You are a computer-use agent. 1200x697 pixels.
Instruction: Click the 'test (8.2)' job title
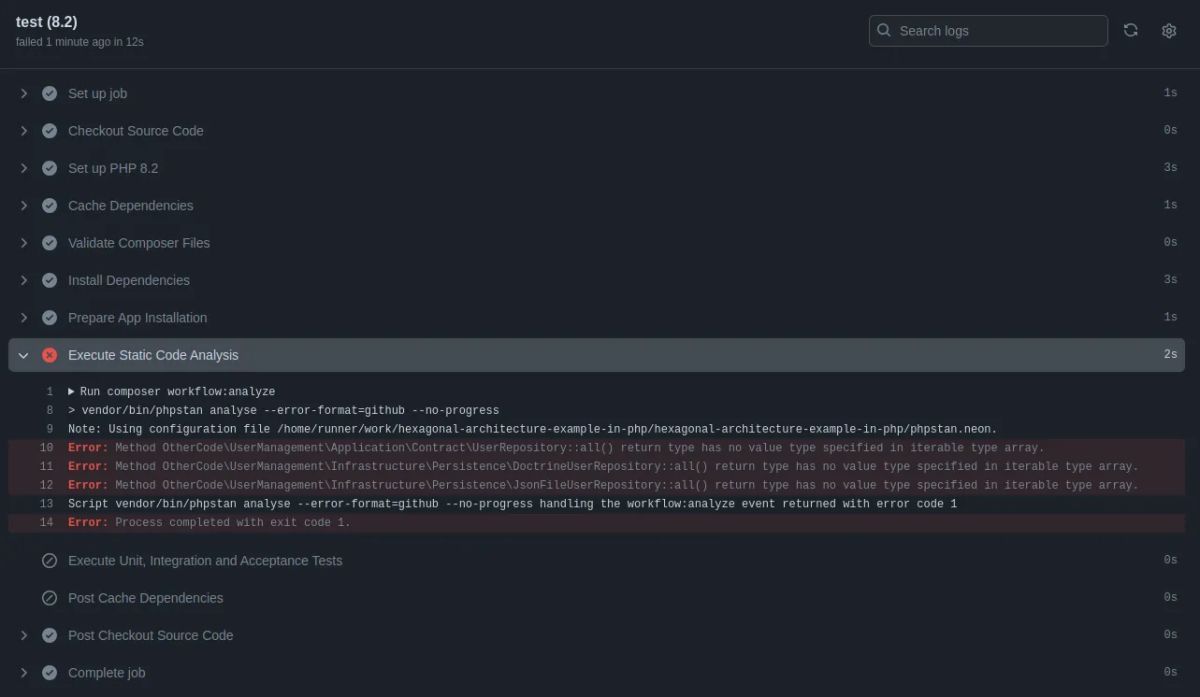coord(46,22)
